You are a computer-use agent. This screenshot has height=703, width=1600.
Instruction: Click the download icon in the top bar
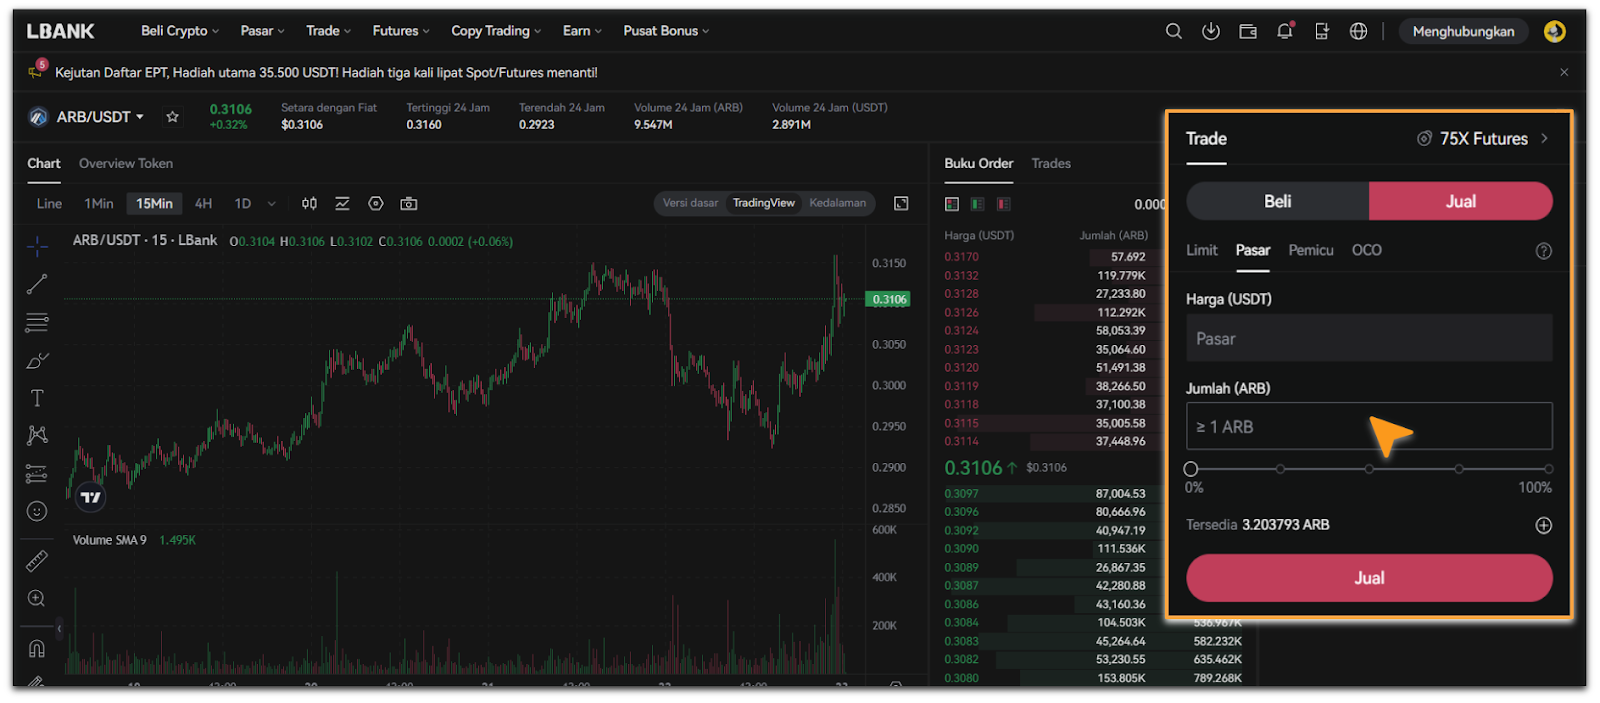tap(1211, 31)
